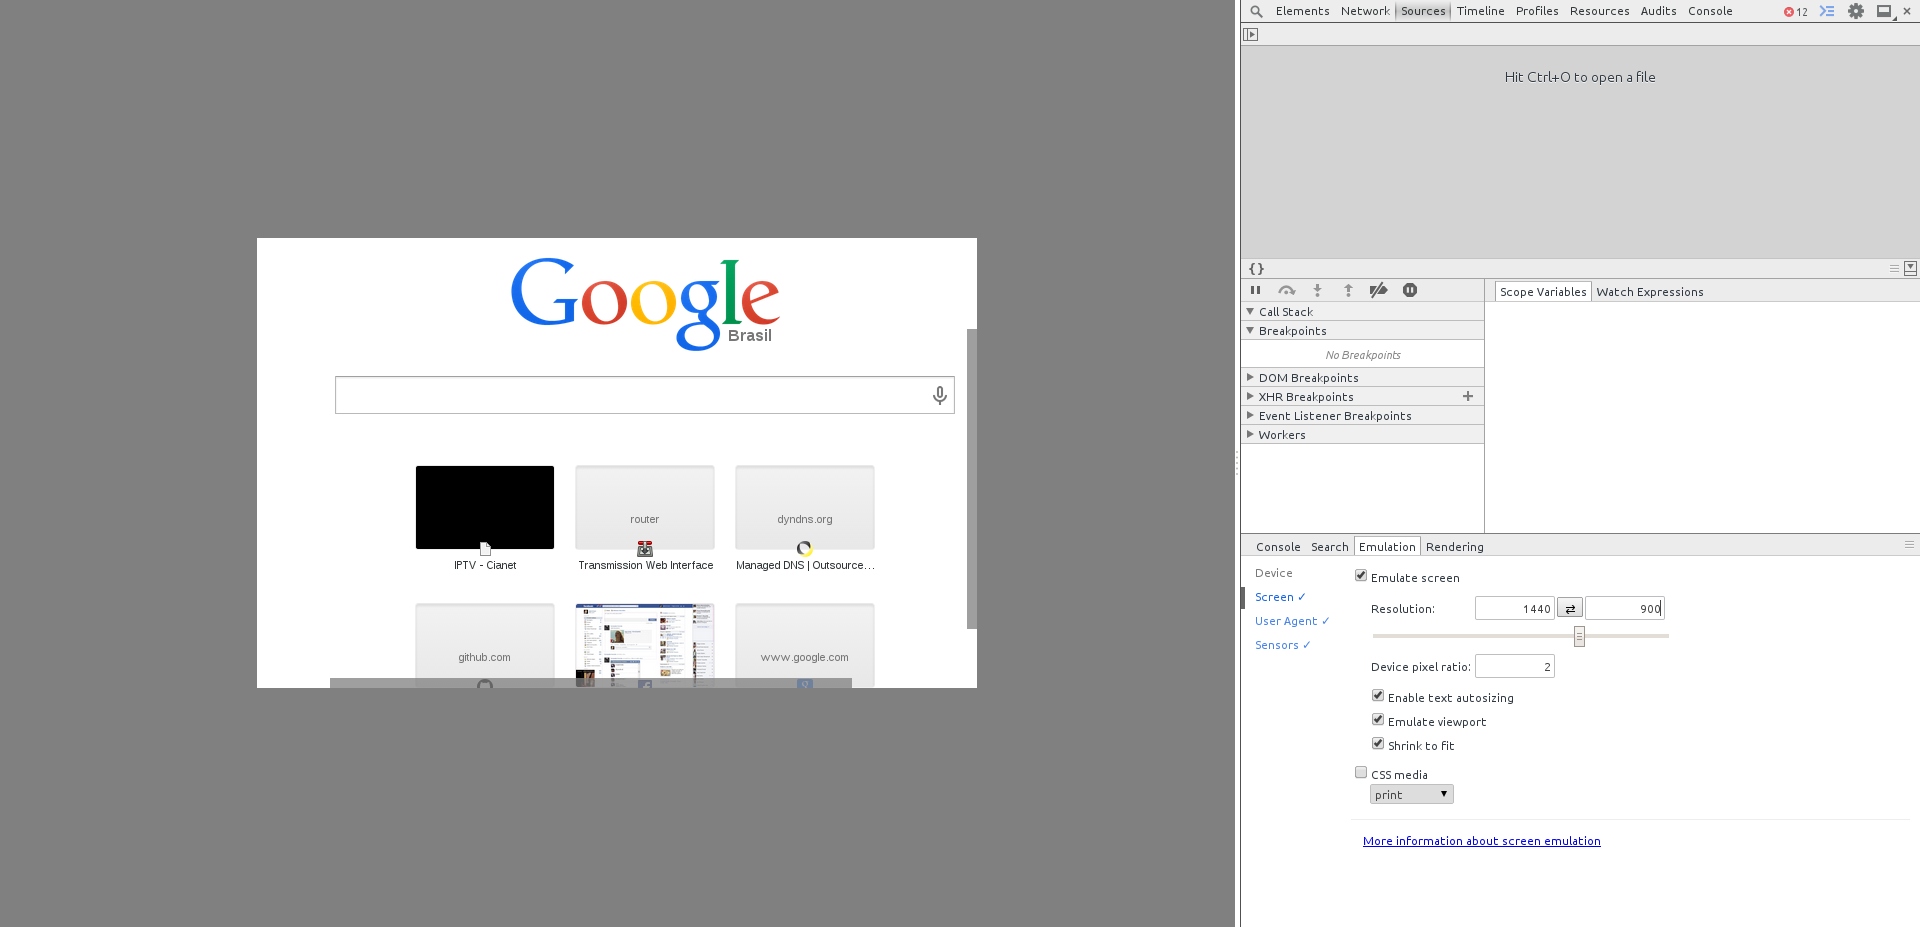Image resolution: width=1920 pixels, height=927 pixels.
Task: Open DevTools settings gear
Action: click(1856, 11)
